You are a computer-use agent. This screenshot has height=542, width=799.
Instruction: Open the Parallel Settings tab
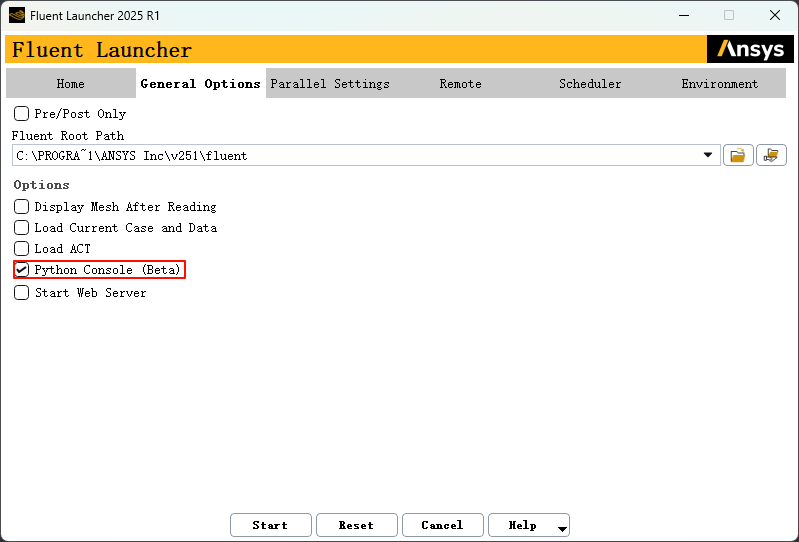tap(330, 83)
